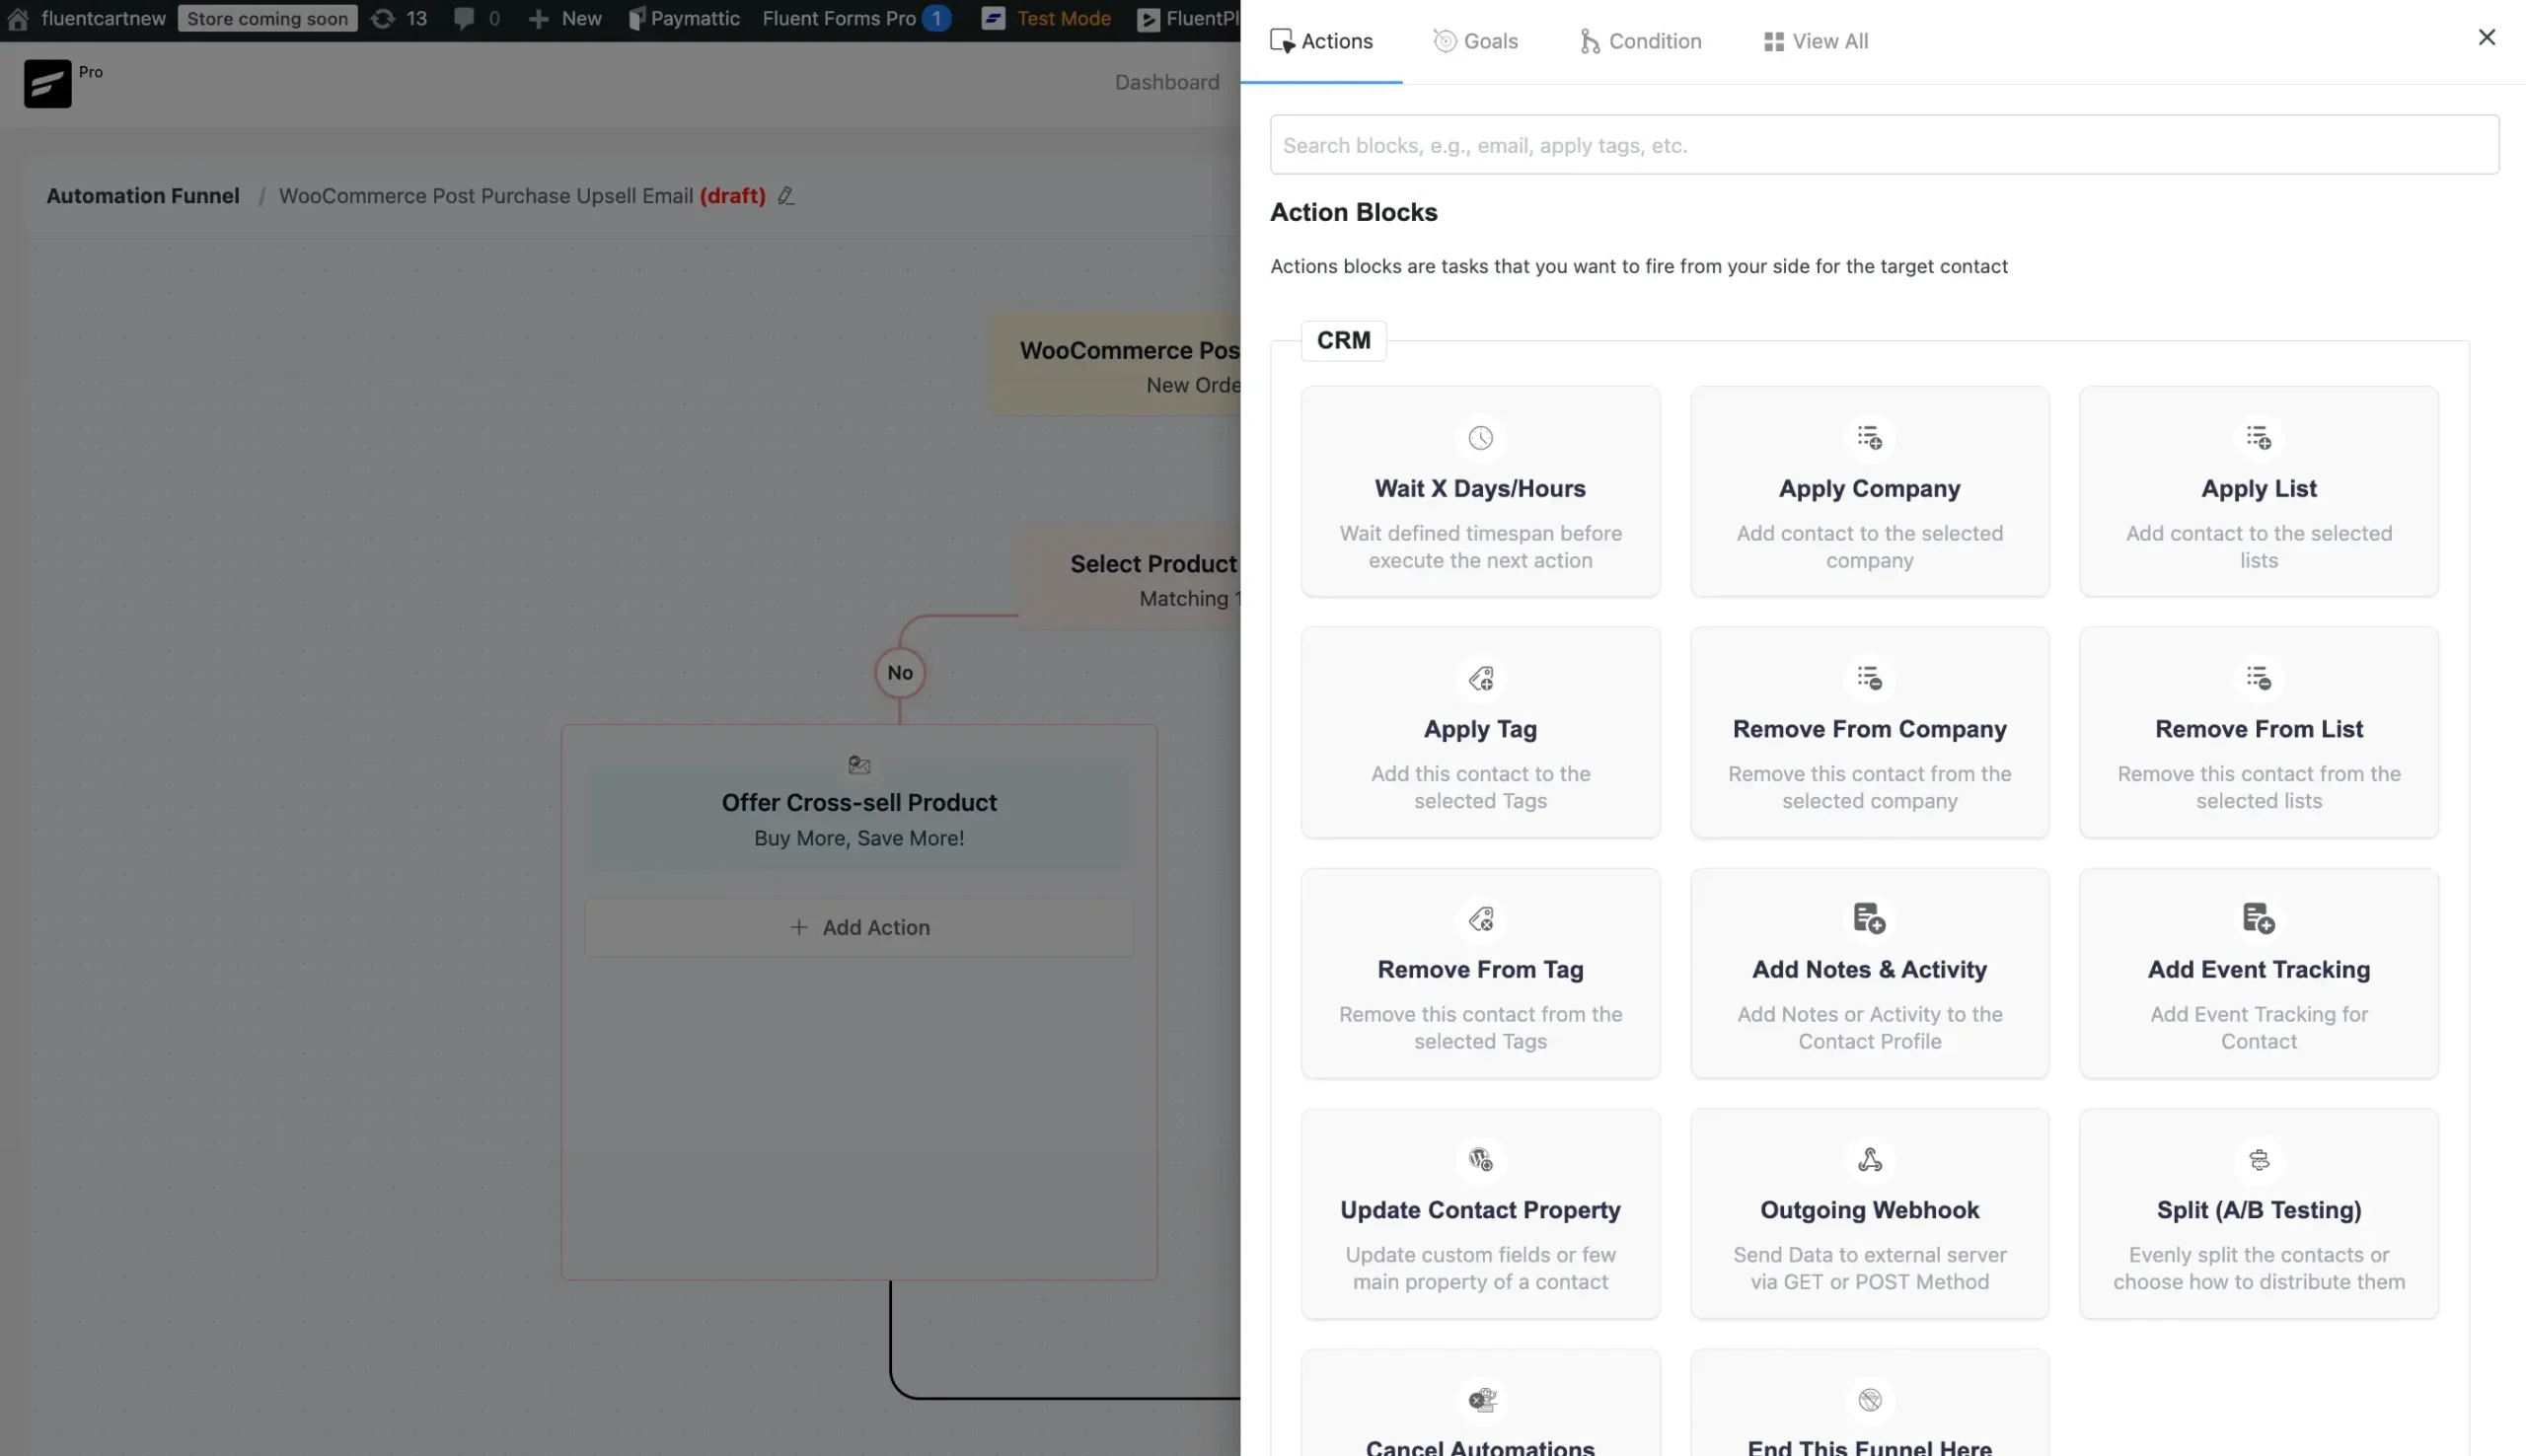2526x1456 pixels.
Task: Click the Cancel Automations icon
Action: [1480, 1400]
